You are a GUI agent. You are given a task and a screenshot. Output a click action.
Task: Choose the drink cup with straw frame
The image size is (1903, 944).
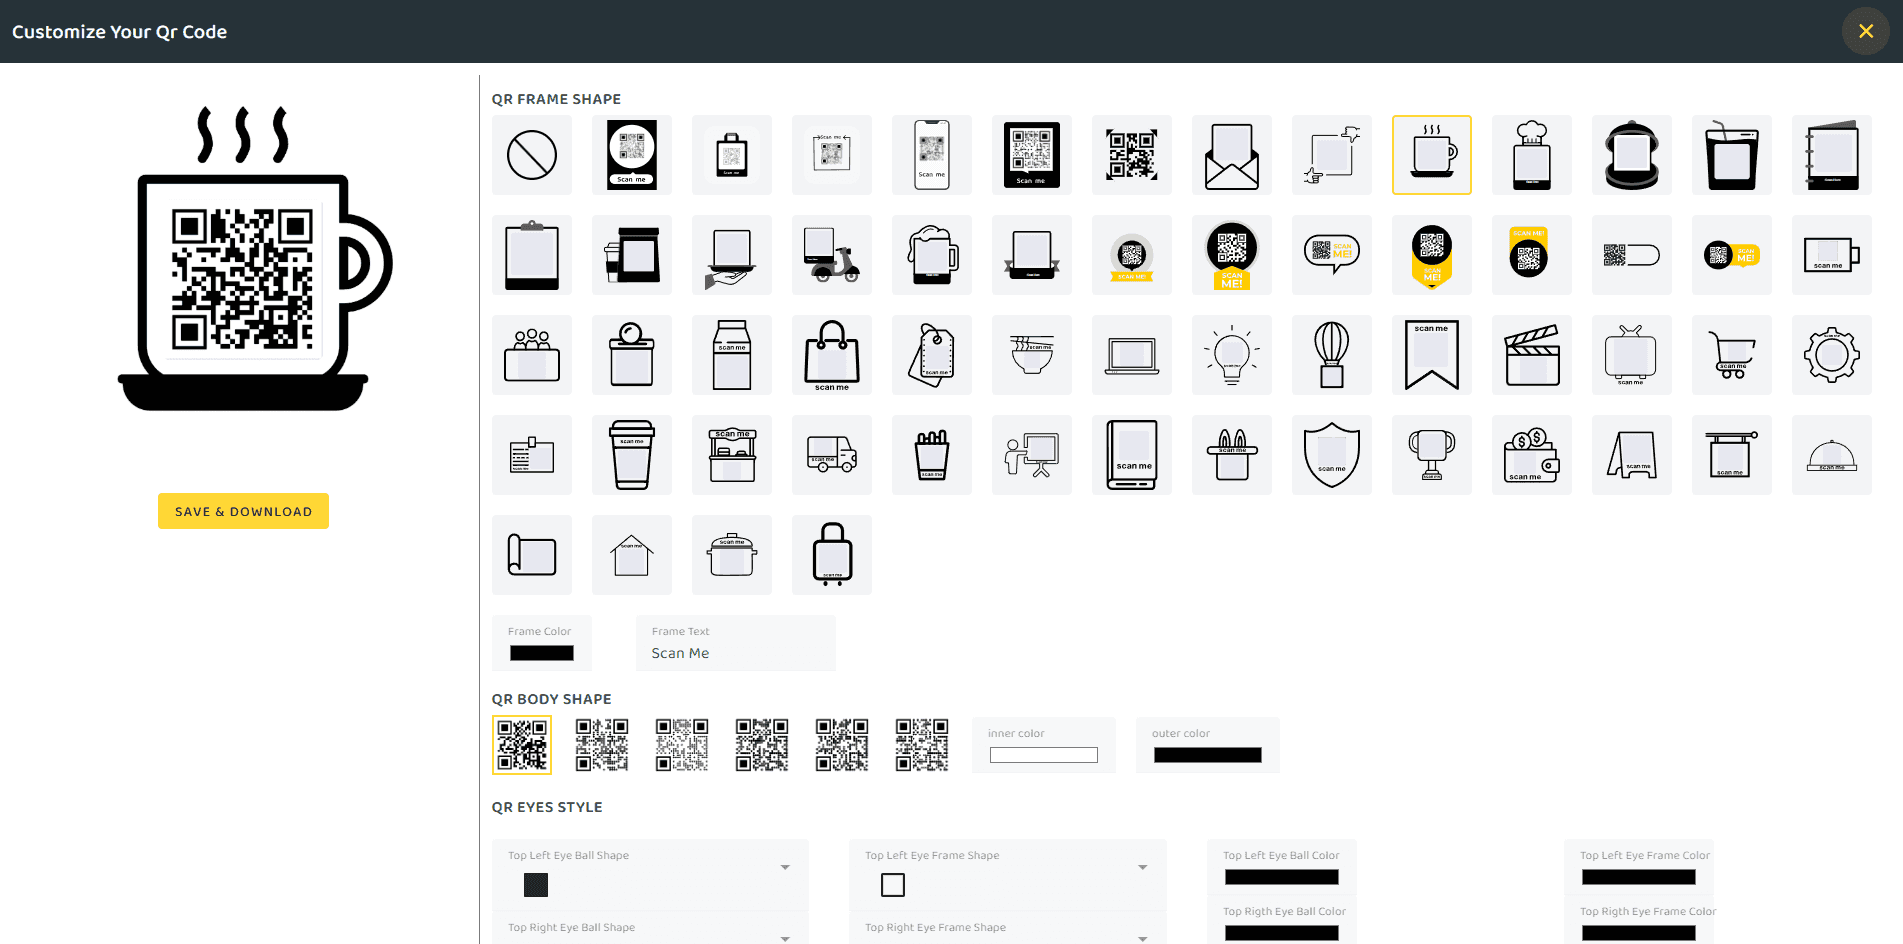[1732, 155]
